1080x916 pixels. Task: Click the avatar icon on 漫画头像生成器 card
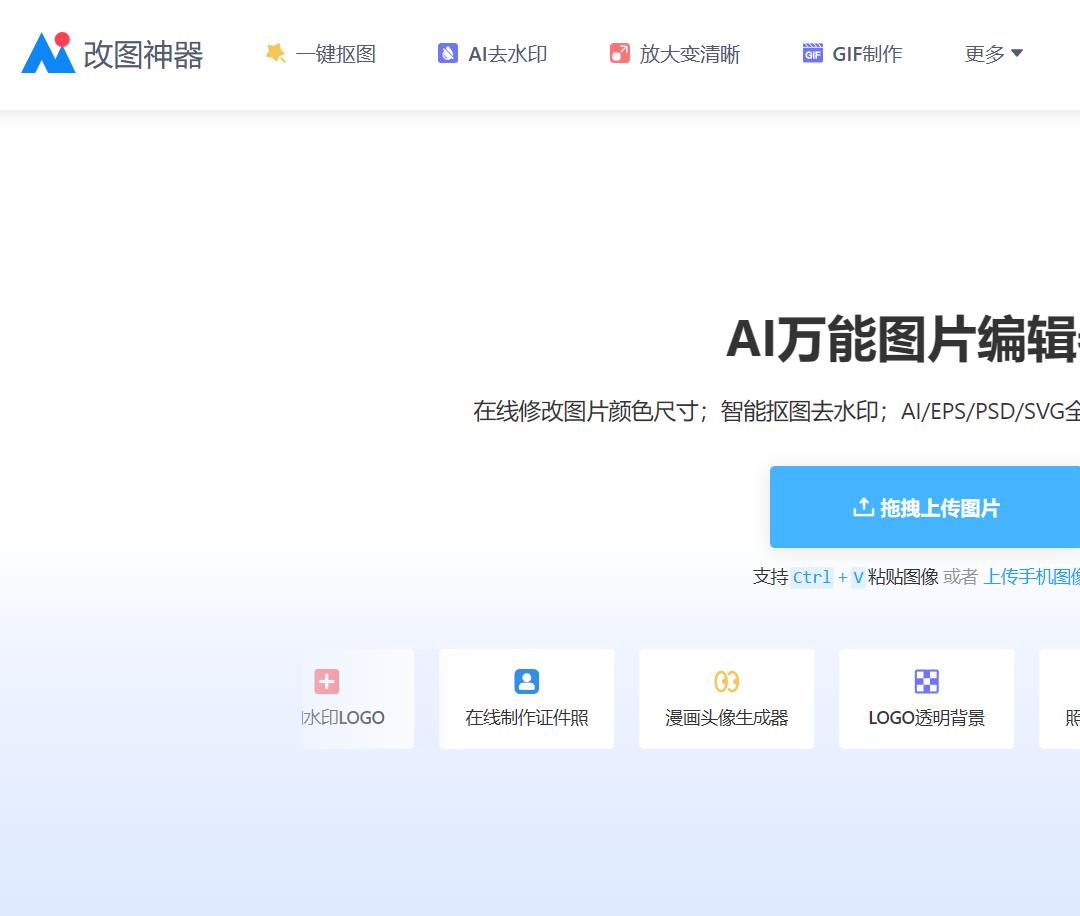pyautogui.click(x=727, y=681)
